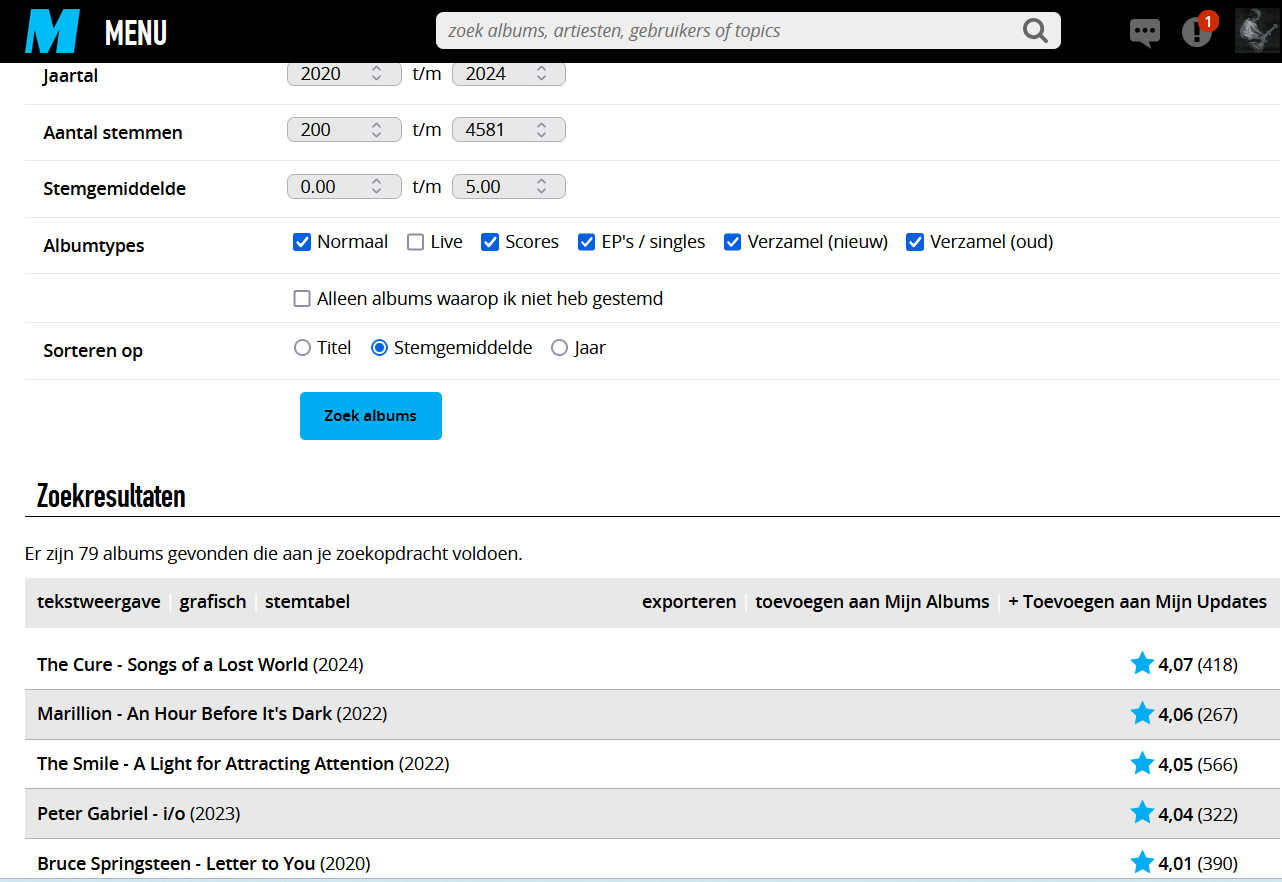The width and height of the screenshot is (1282, 882).
Task: Open the notifications alert icon
Action: coord(1197,31)
